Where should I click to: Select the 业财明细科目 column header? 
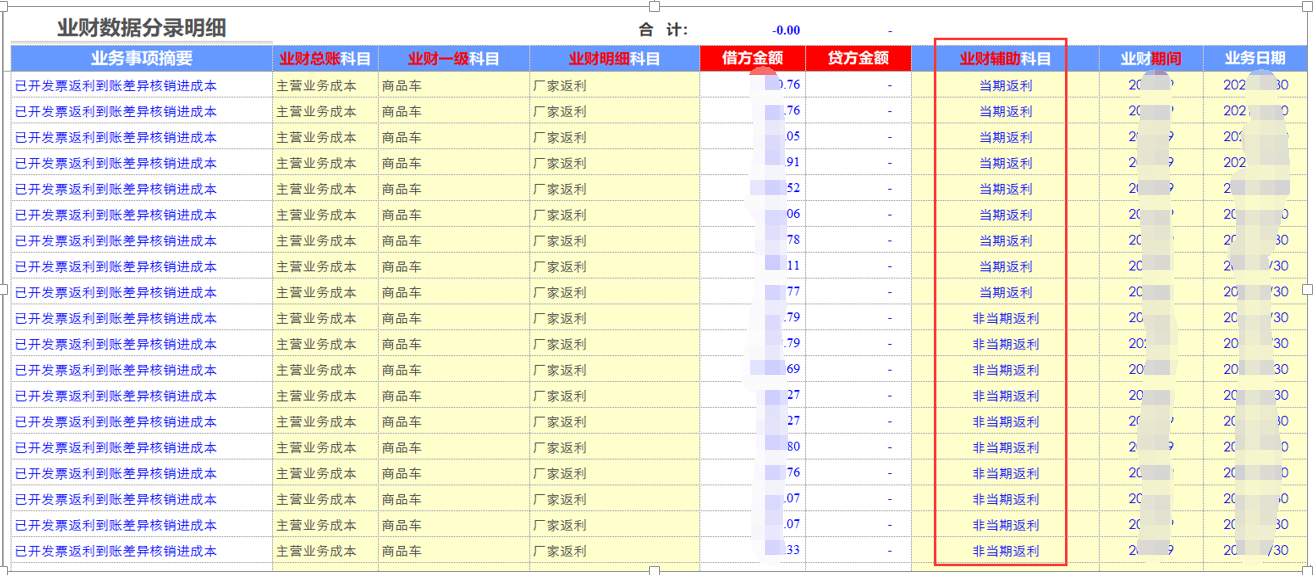pyautogui.click(x=615, y=59)
